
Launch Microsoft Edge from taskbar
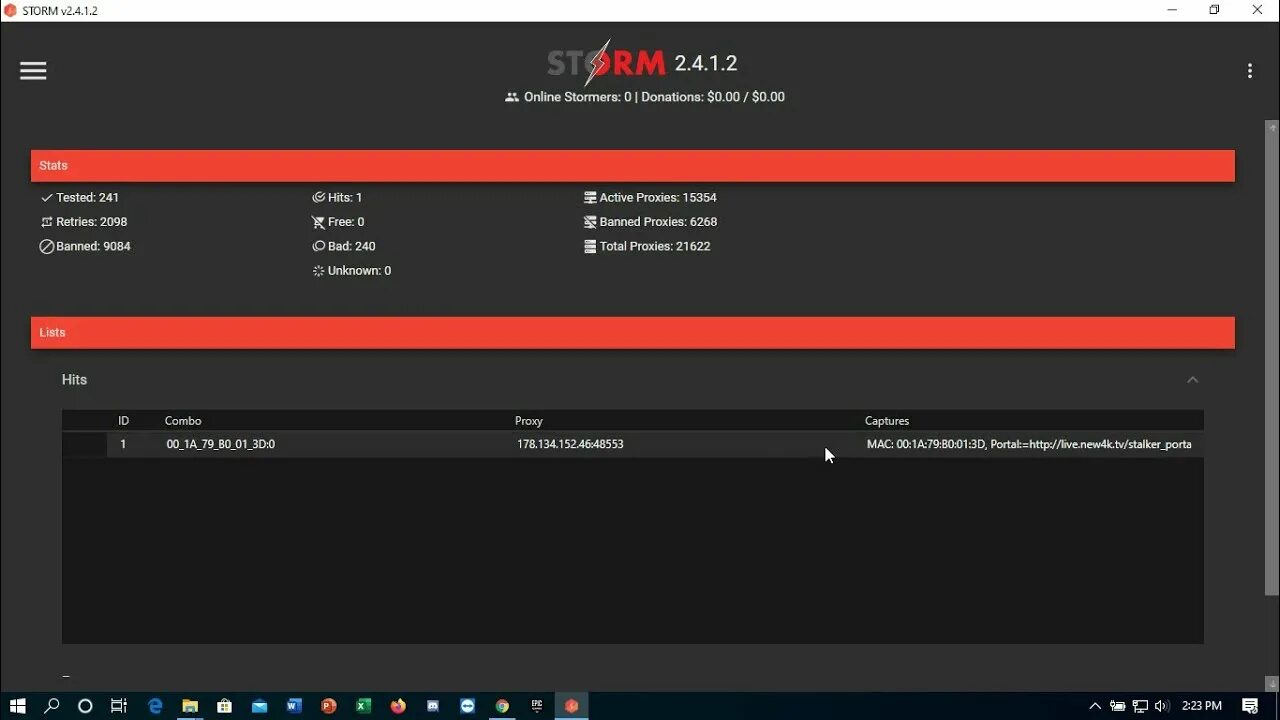tap(155, 706)
